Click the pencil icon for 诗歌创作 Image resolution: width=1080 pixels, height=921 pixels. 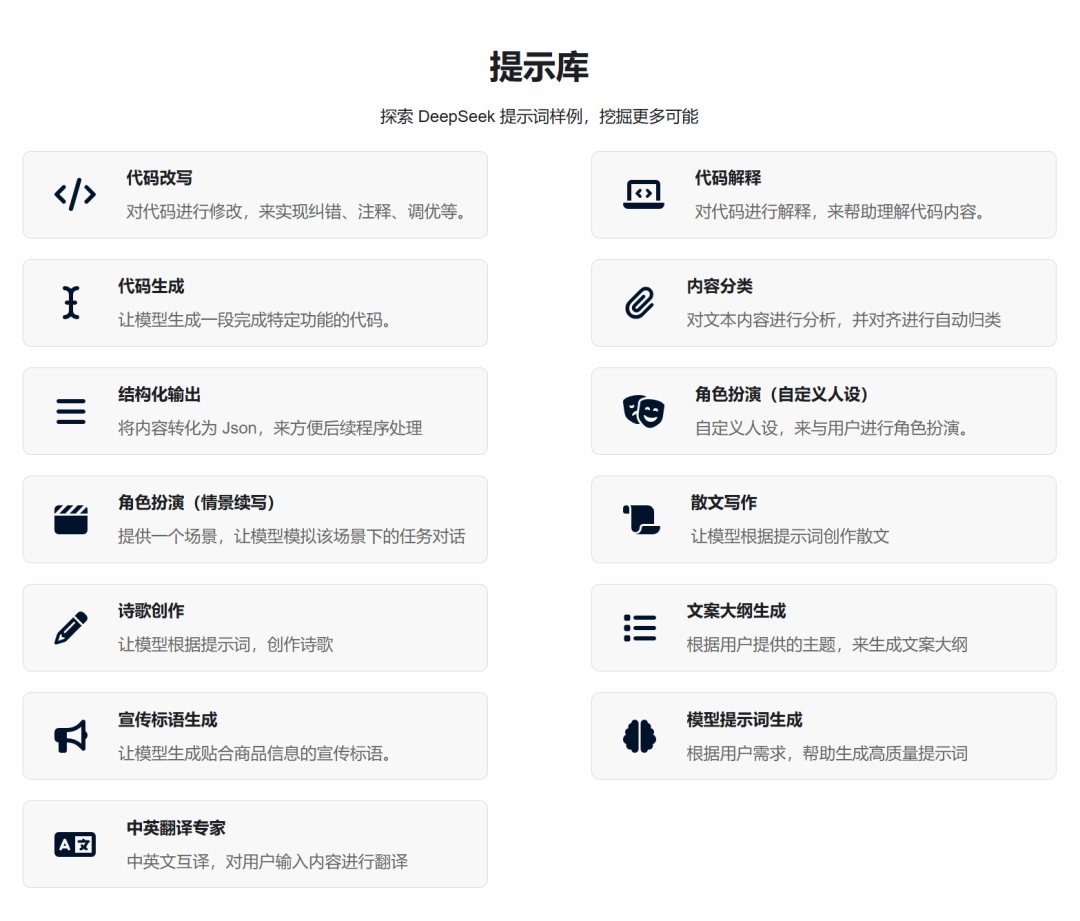[x=71, y=628]
